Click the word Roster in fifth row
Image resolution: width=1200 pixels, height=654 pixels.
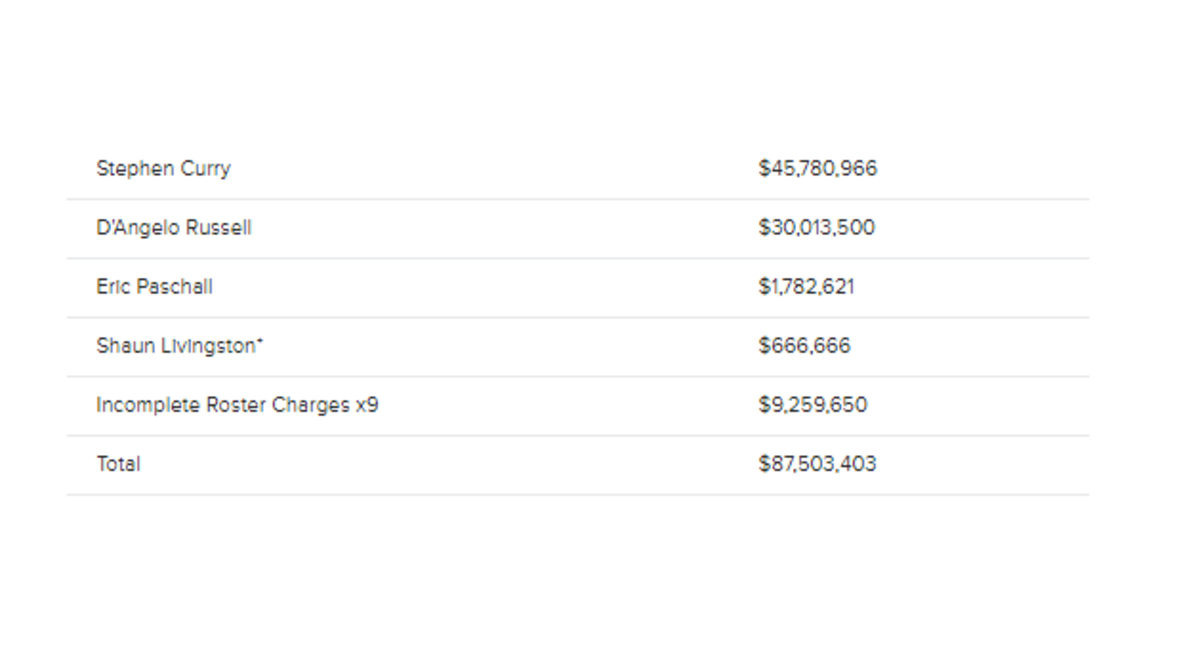236,405
